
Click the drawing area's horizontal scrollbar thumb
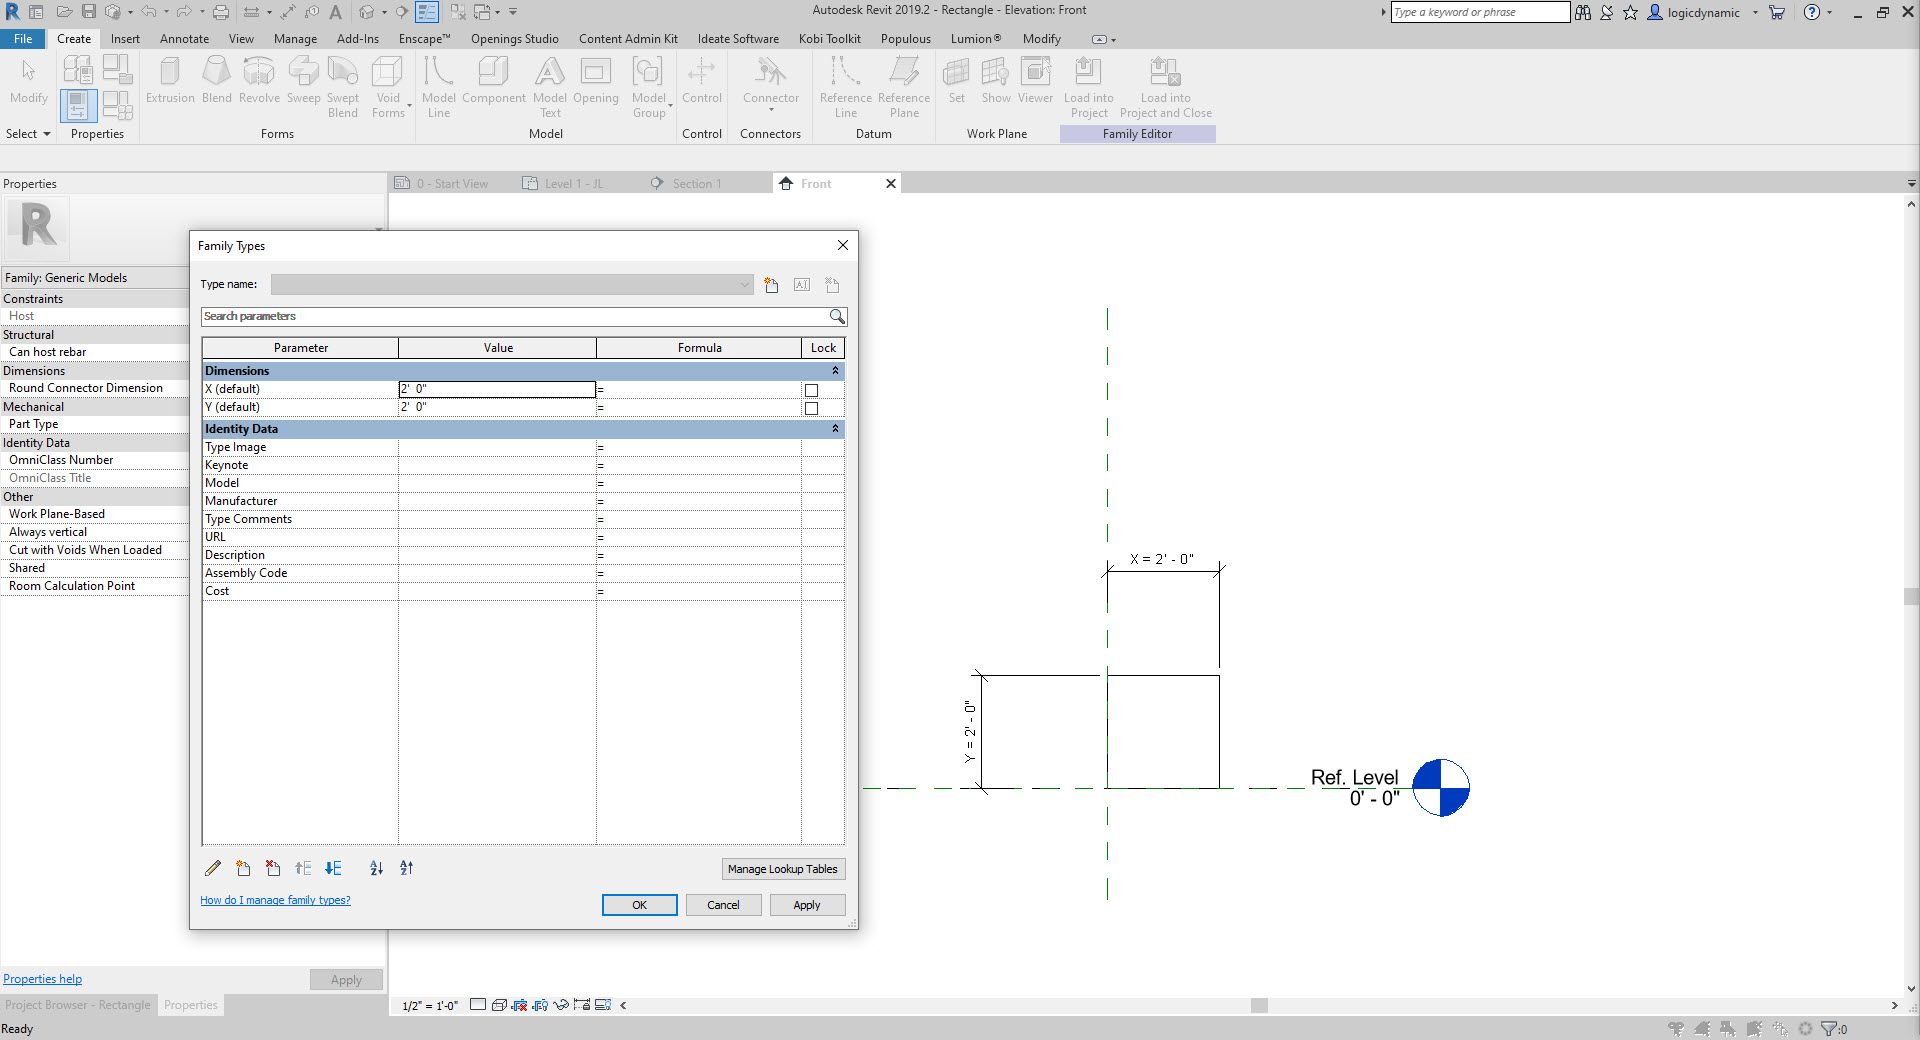[1259, 1005]
